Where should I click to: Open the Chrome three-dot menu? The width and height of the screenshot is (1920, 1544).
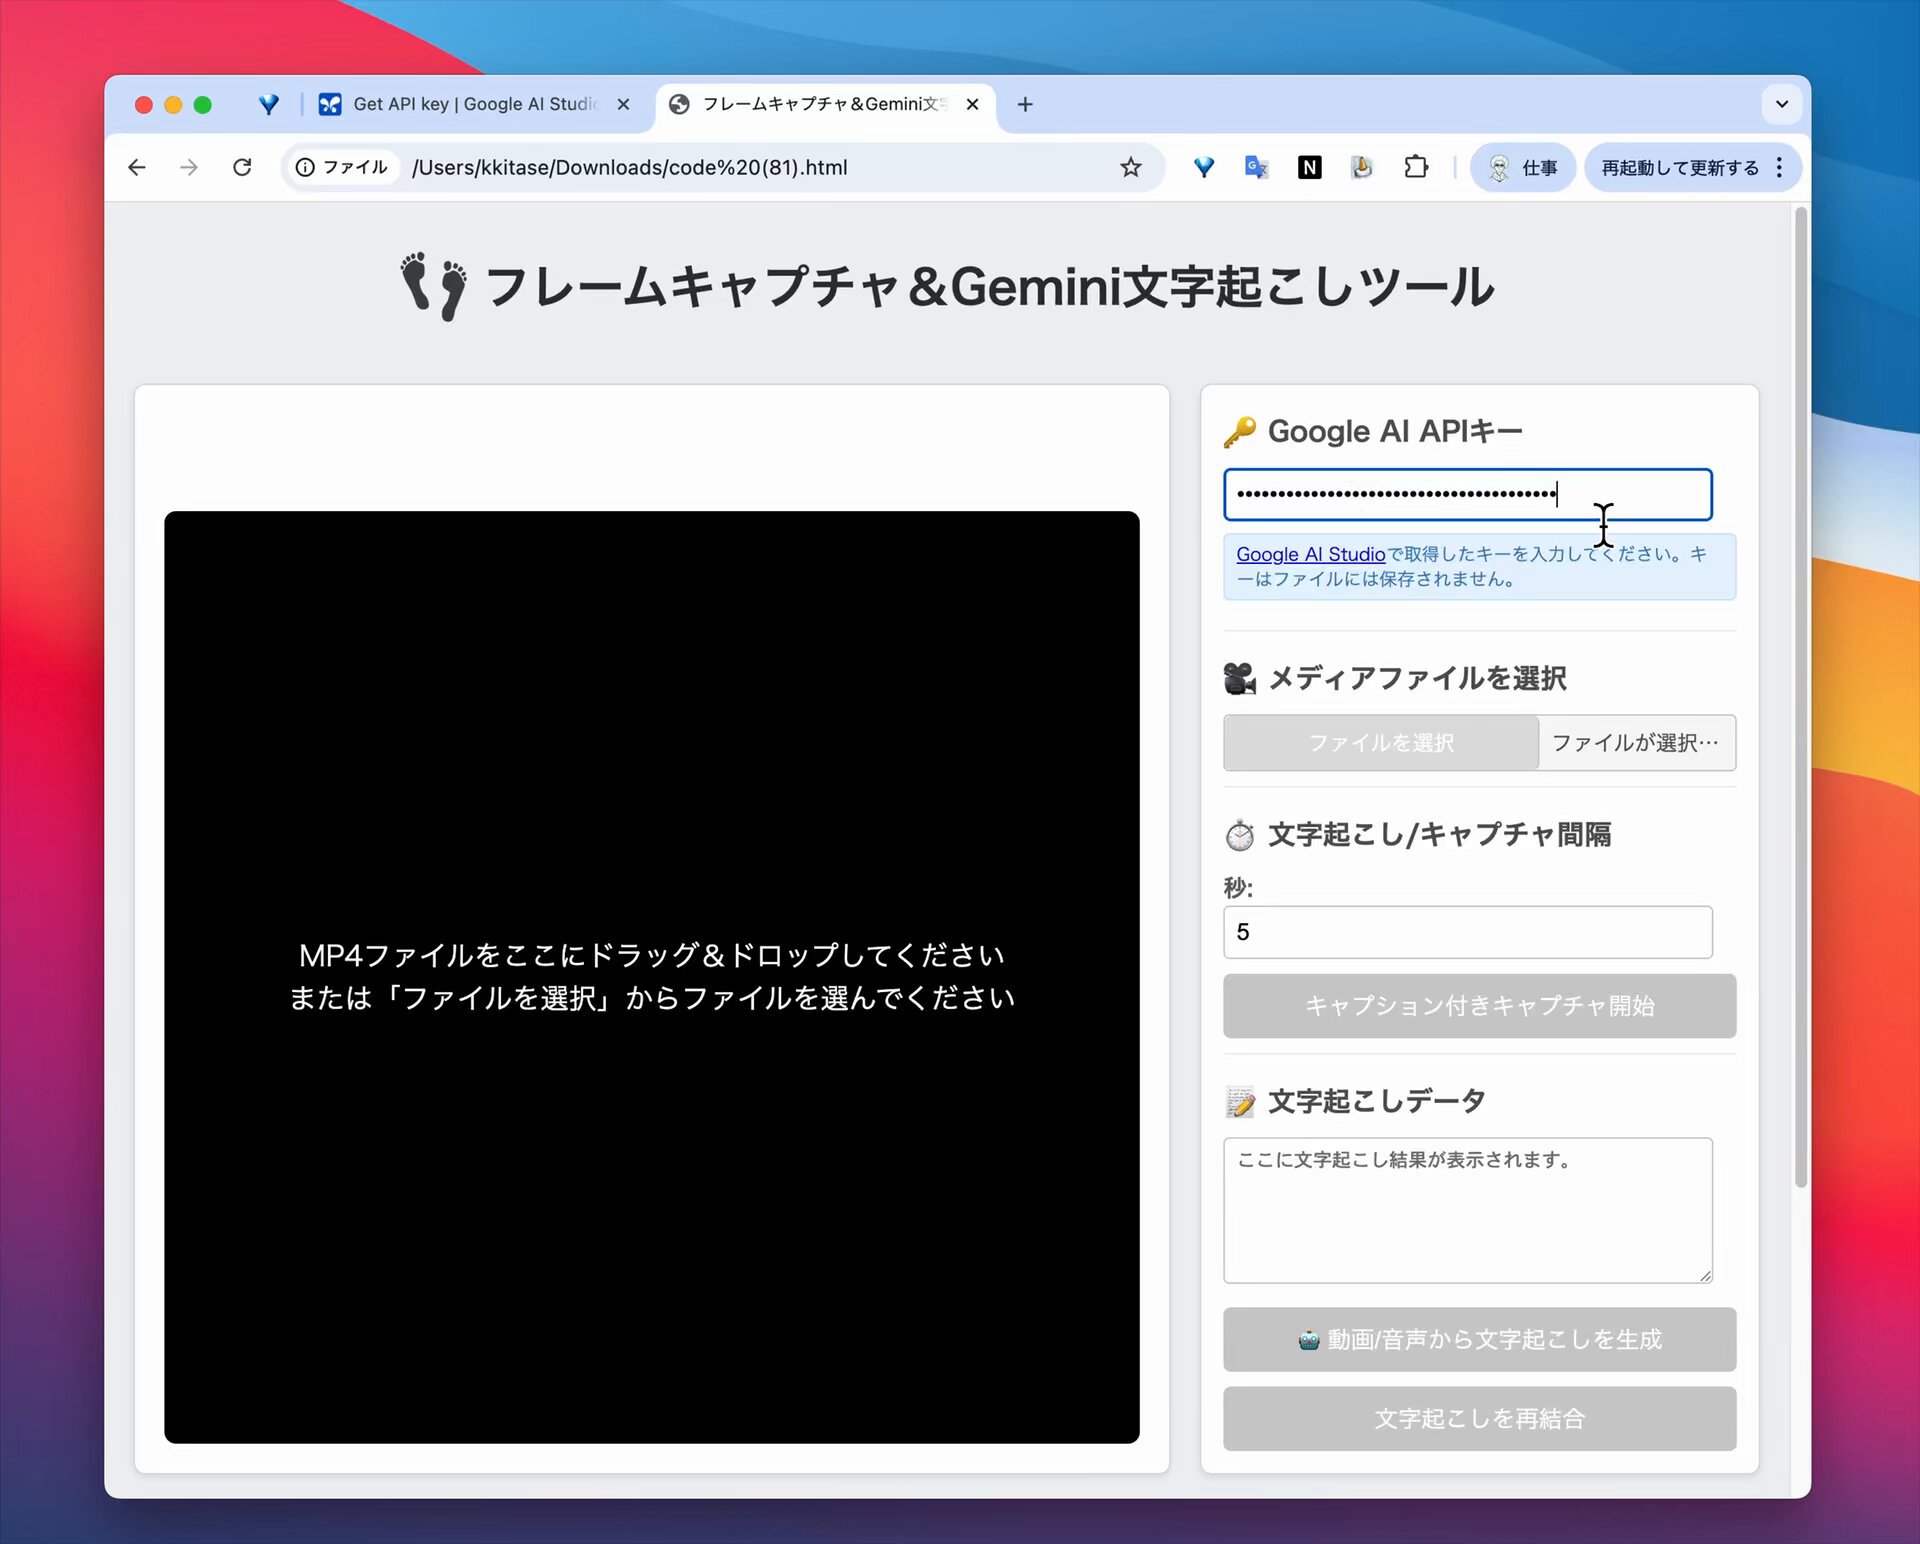[x=1780, y=167]
